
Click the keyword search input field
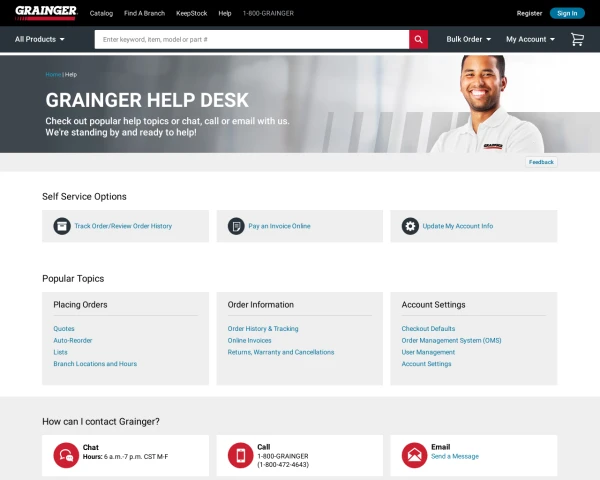[252, 39]
